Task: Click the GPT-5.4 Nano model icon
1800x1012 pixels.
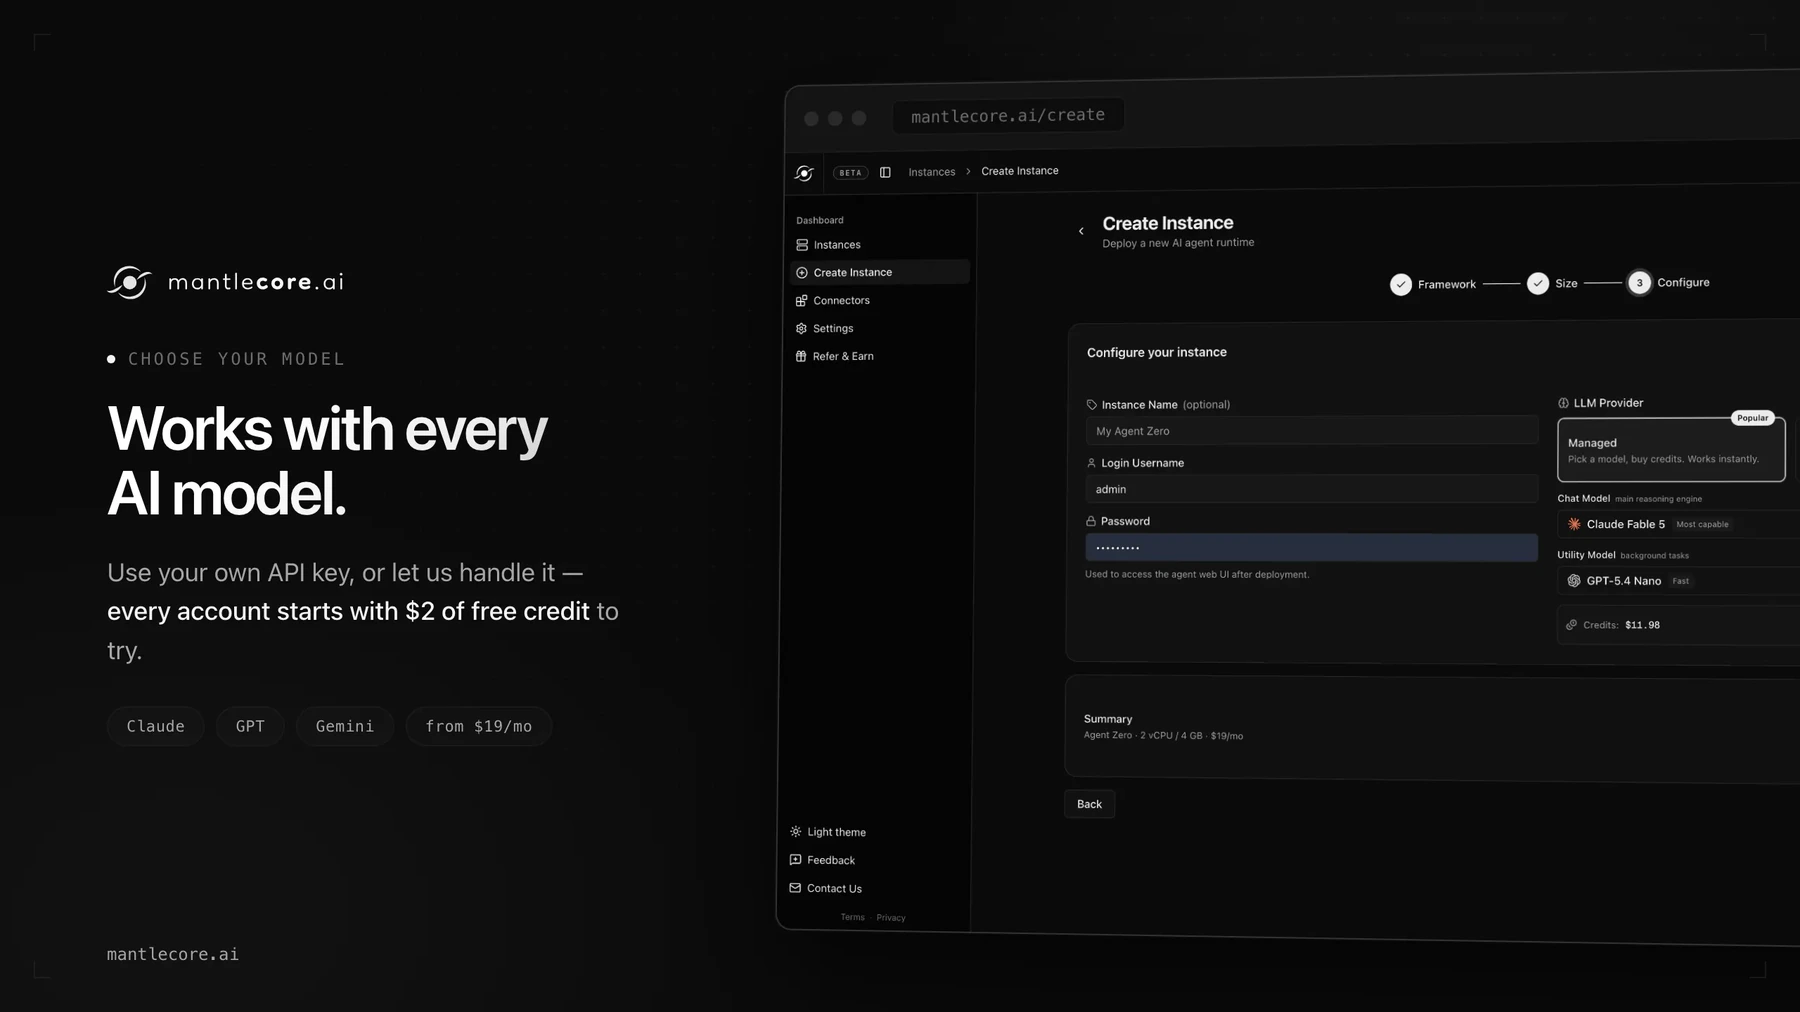Action: click(x=1574, y=581)
